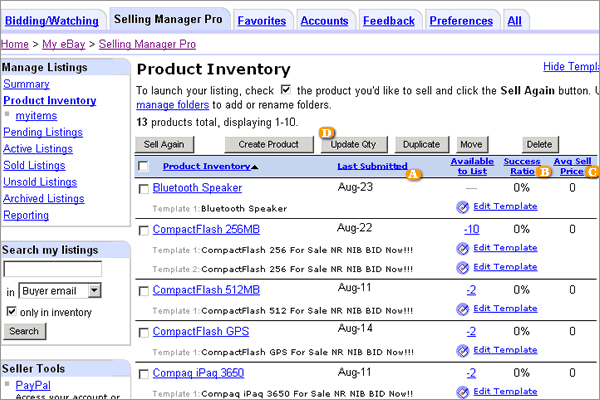Go to the Feedback tab

coord(389,21)
